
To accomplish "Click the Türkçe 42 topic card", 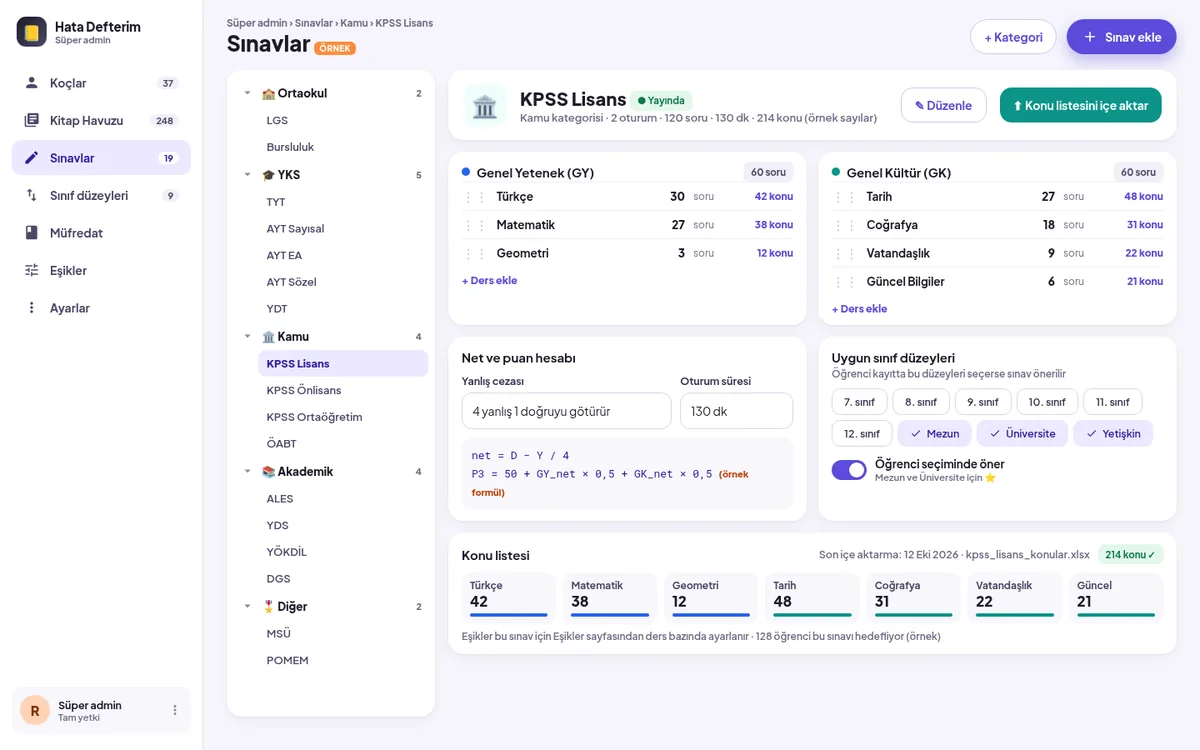I will [508, 597].
